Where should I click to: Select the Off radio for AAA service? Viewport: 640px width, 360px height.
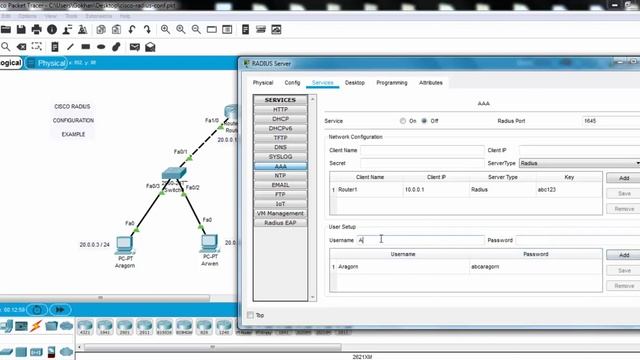pyautogui.click(x=424, y=121)
